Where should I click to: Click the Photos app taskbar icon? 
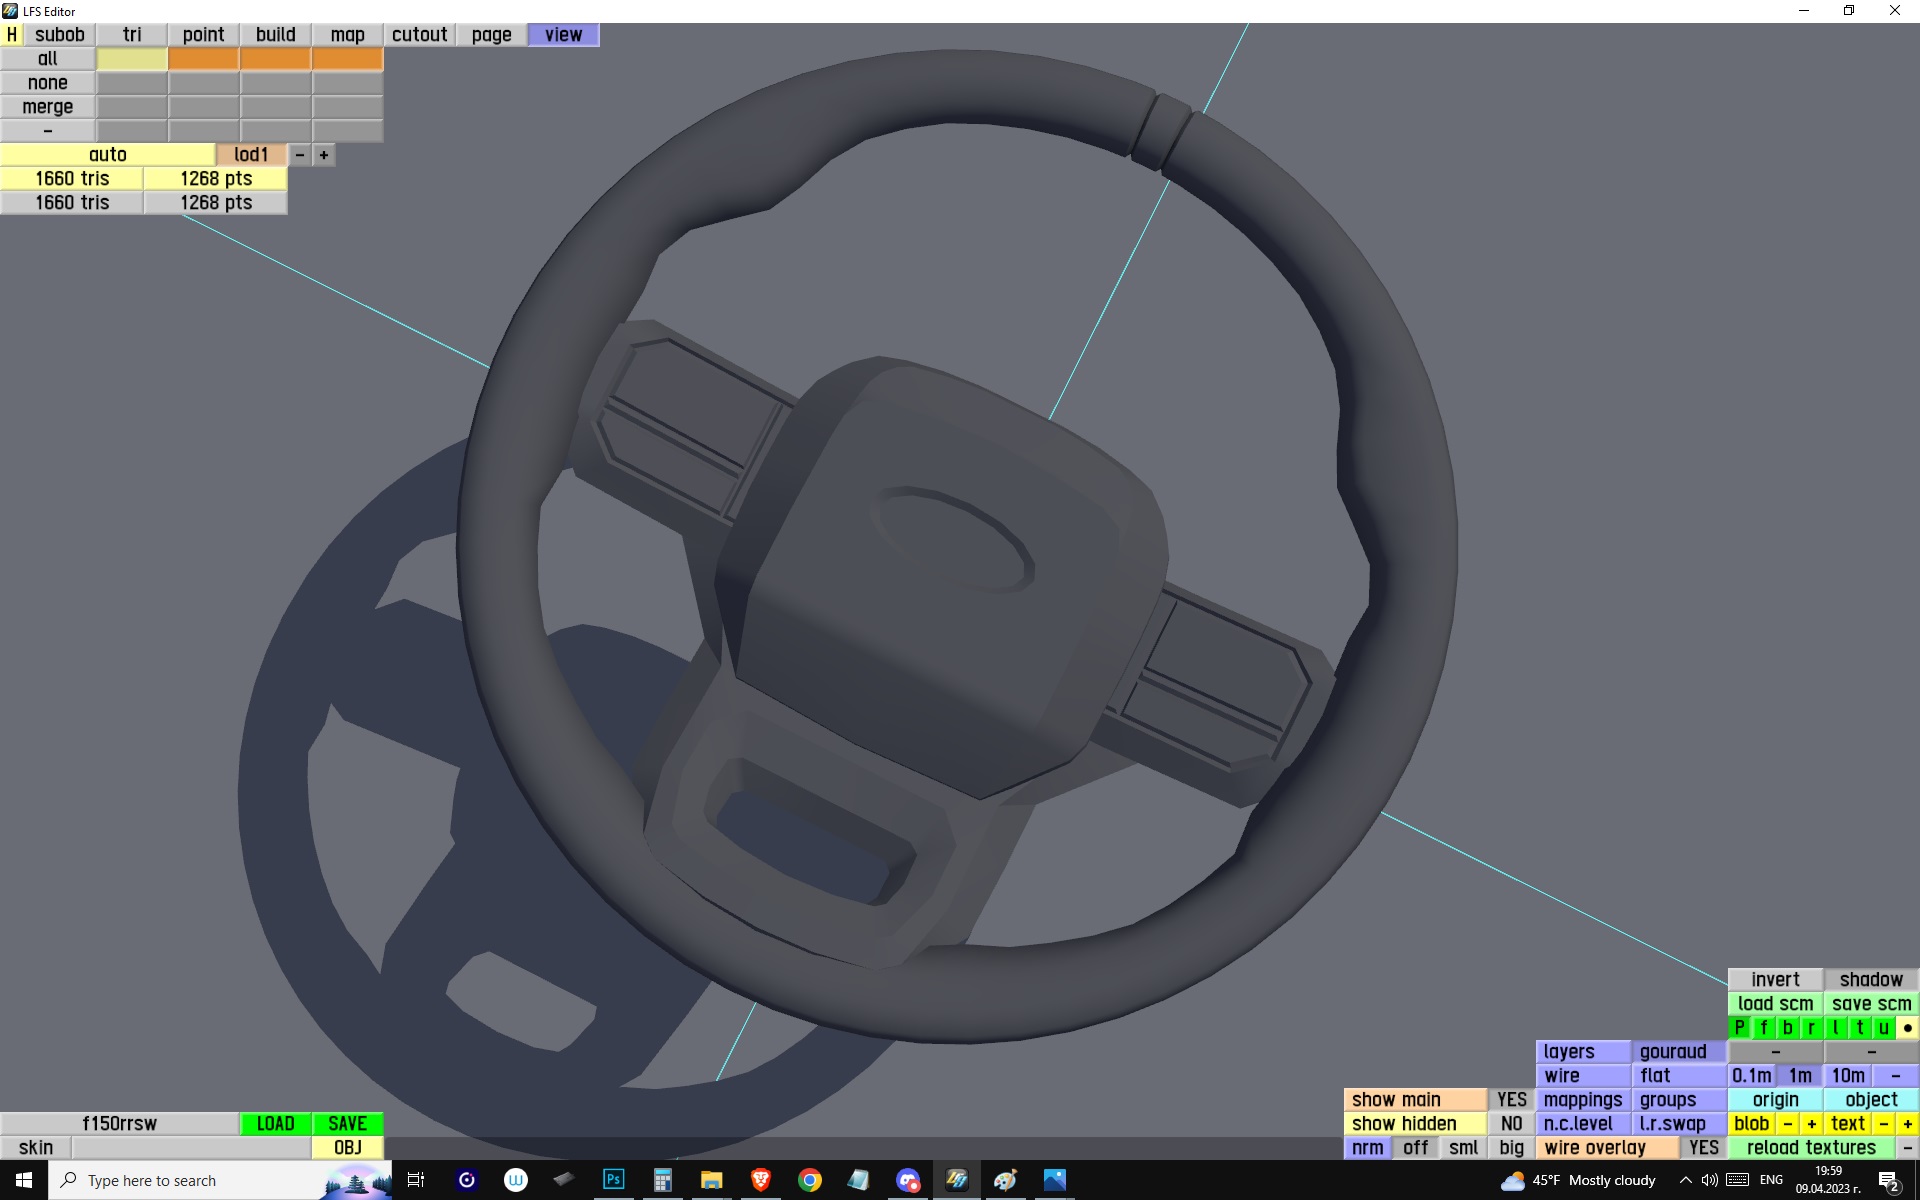1054,1180
